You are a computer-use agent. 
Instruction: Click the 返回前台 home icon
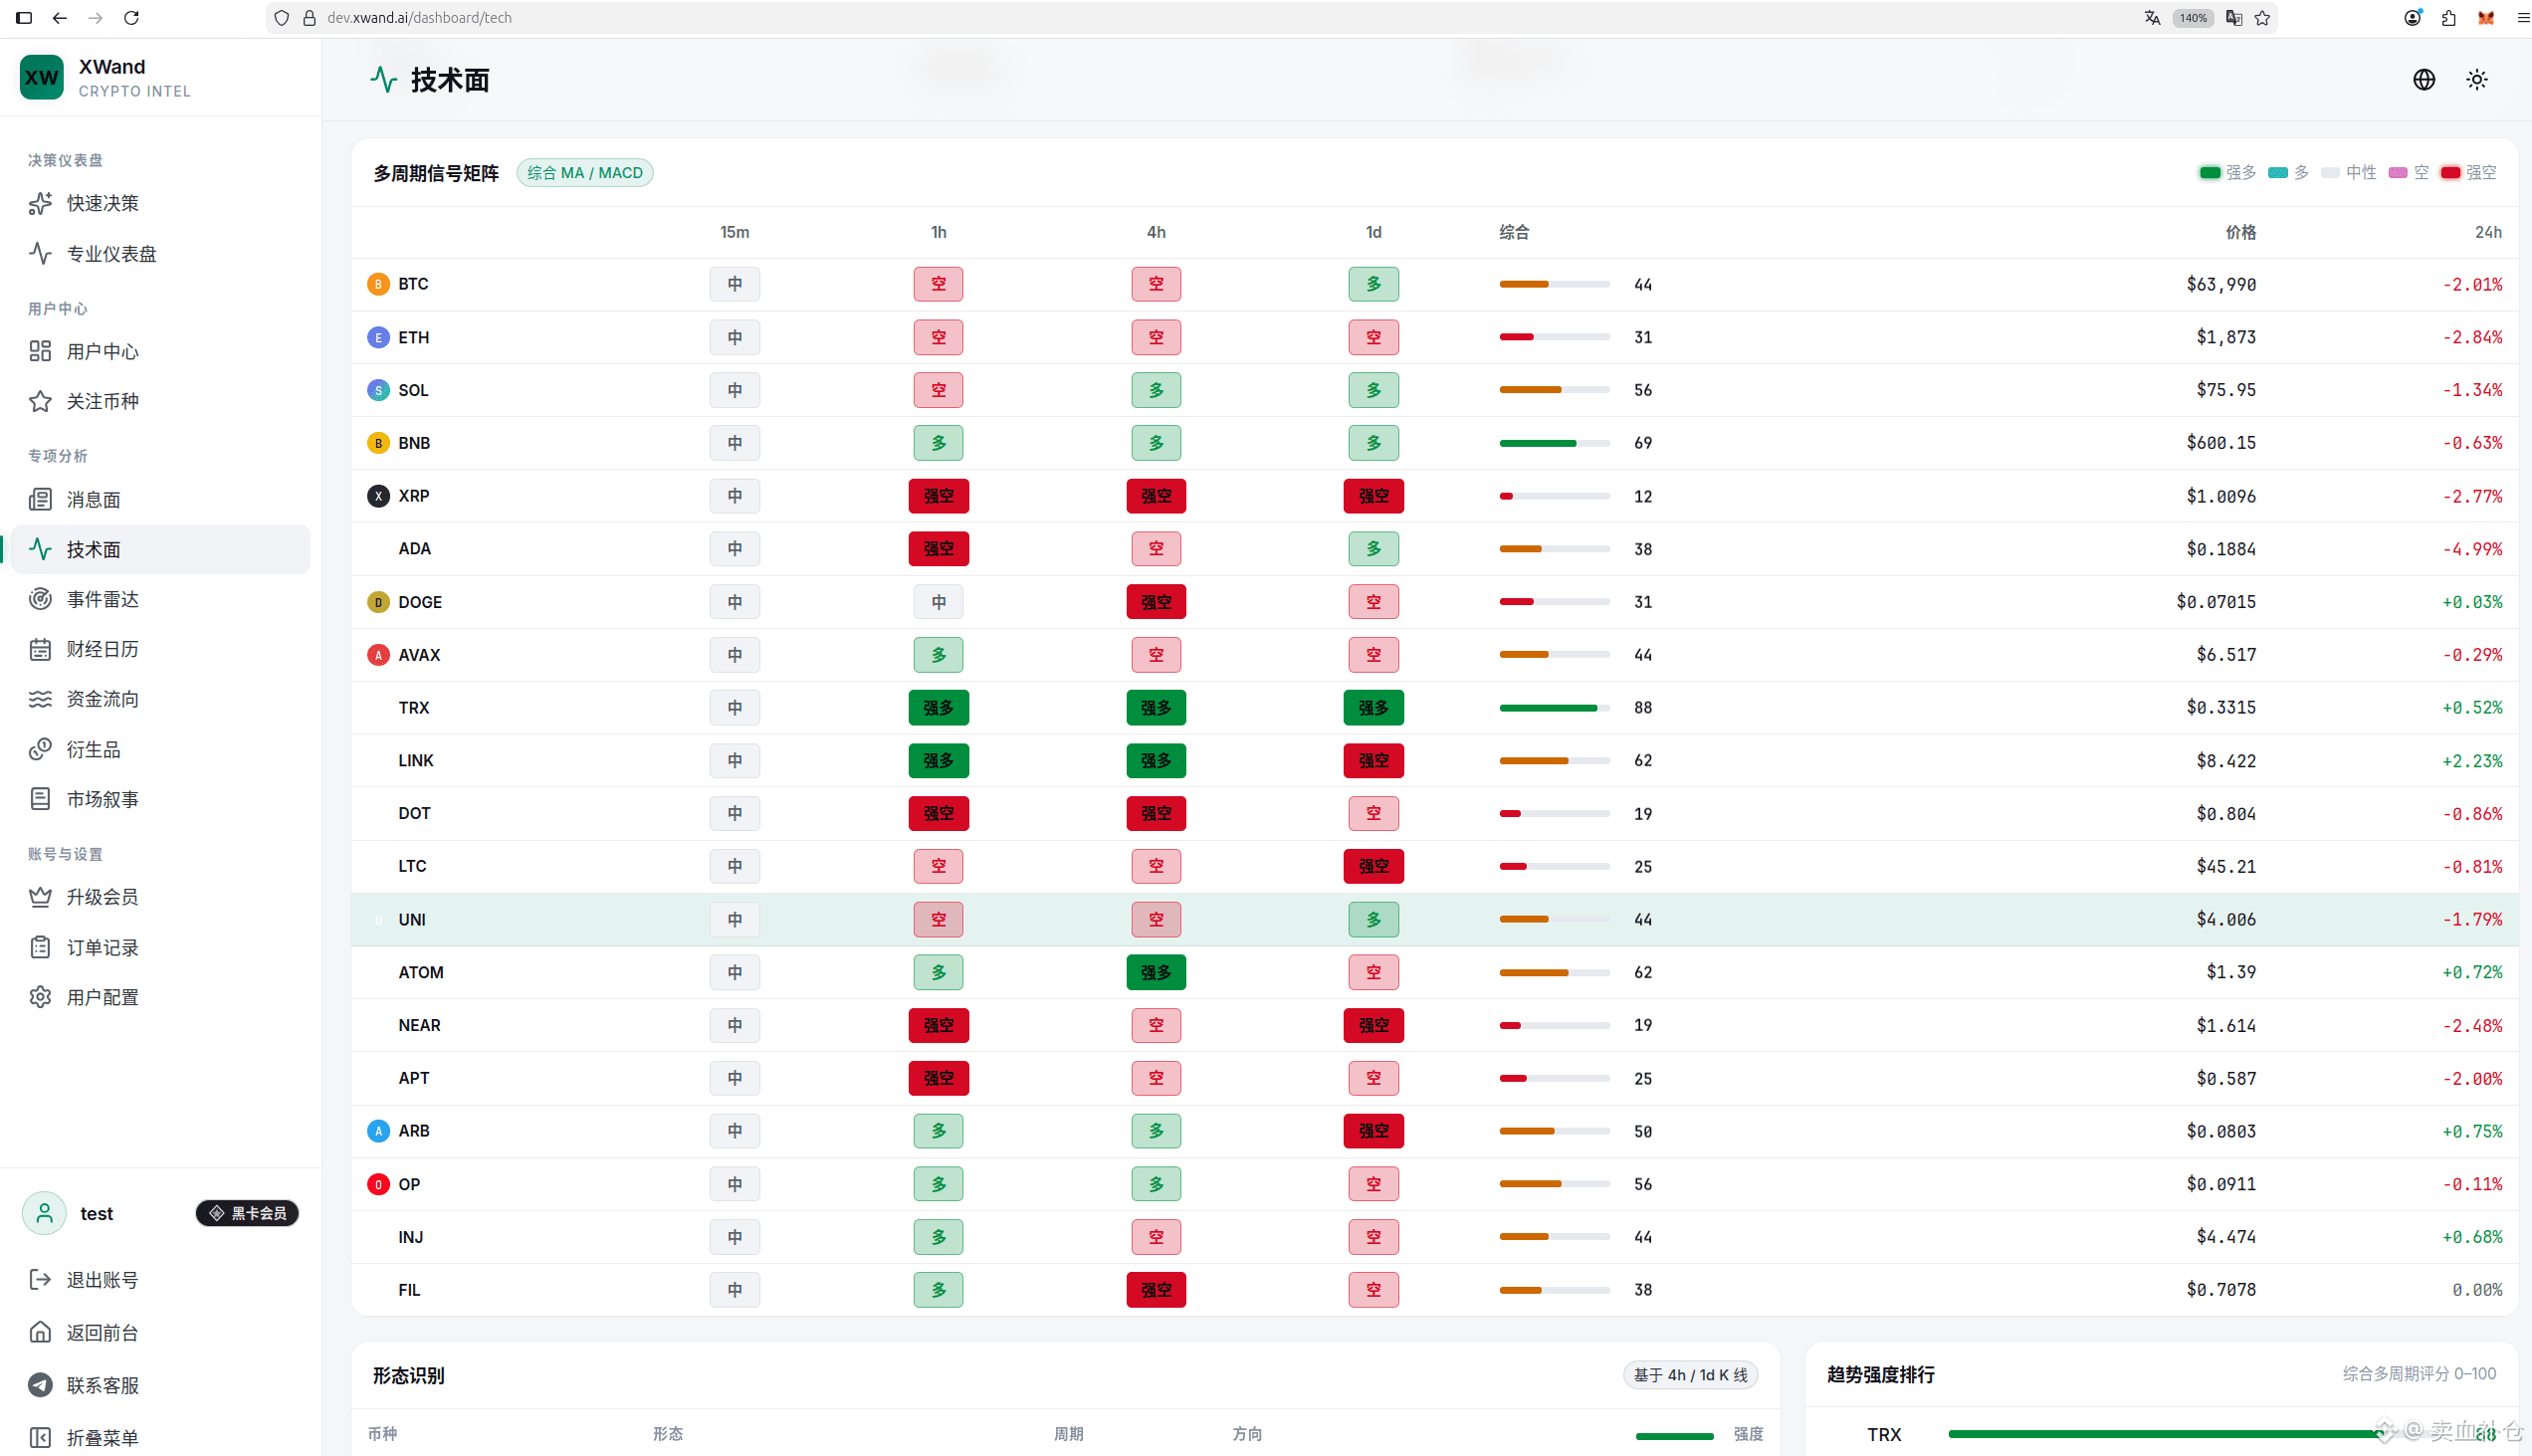[x=40, y=1332]
